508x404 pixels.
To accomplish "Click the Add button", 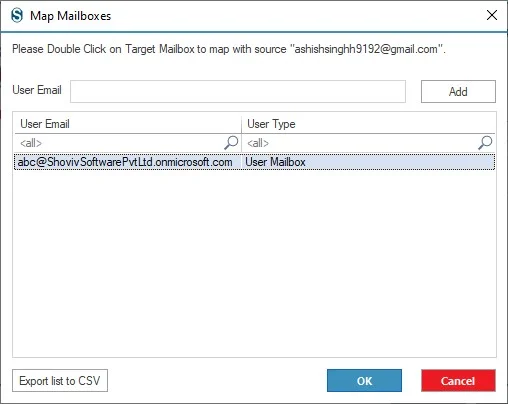I will (x=458, y=91).
